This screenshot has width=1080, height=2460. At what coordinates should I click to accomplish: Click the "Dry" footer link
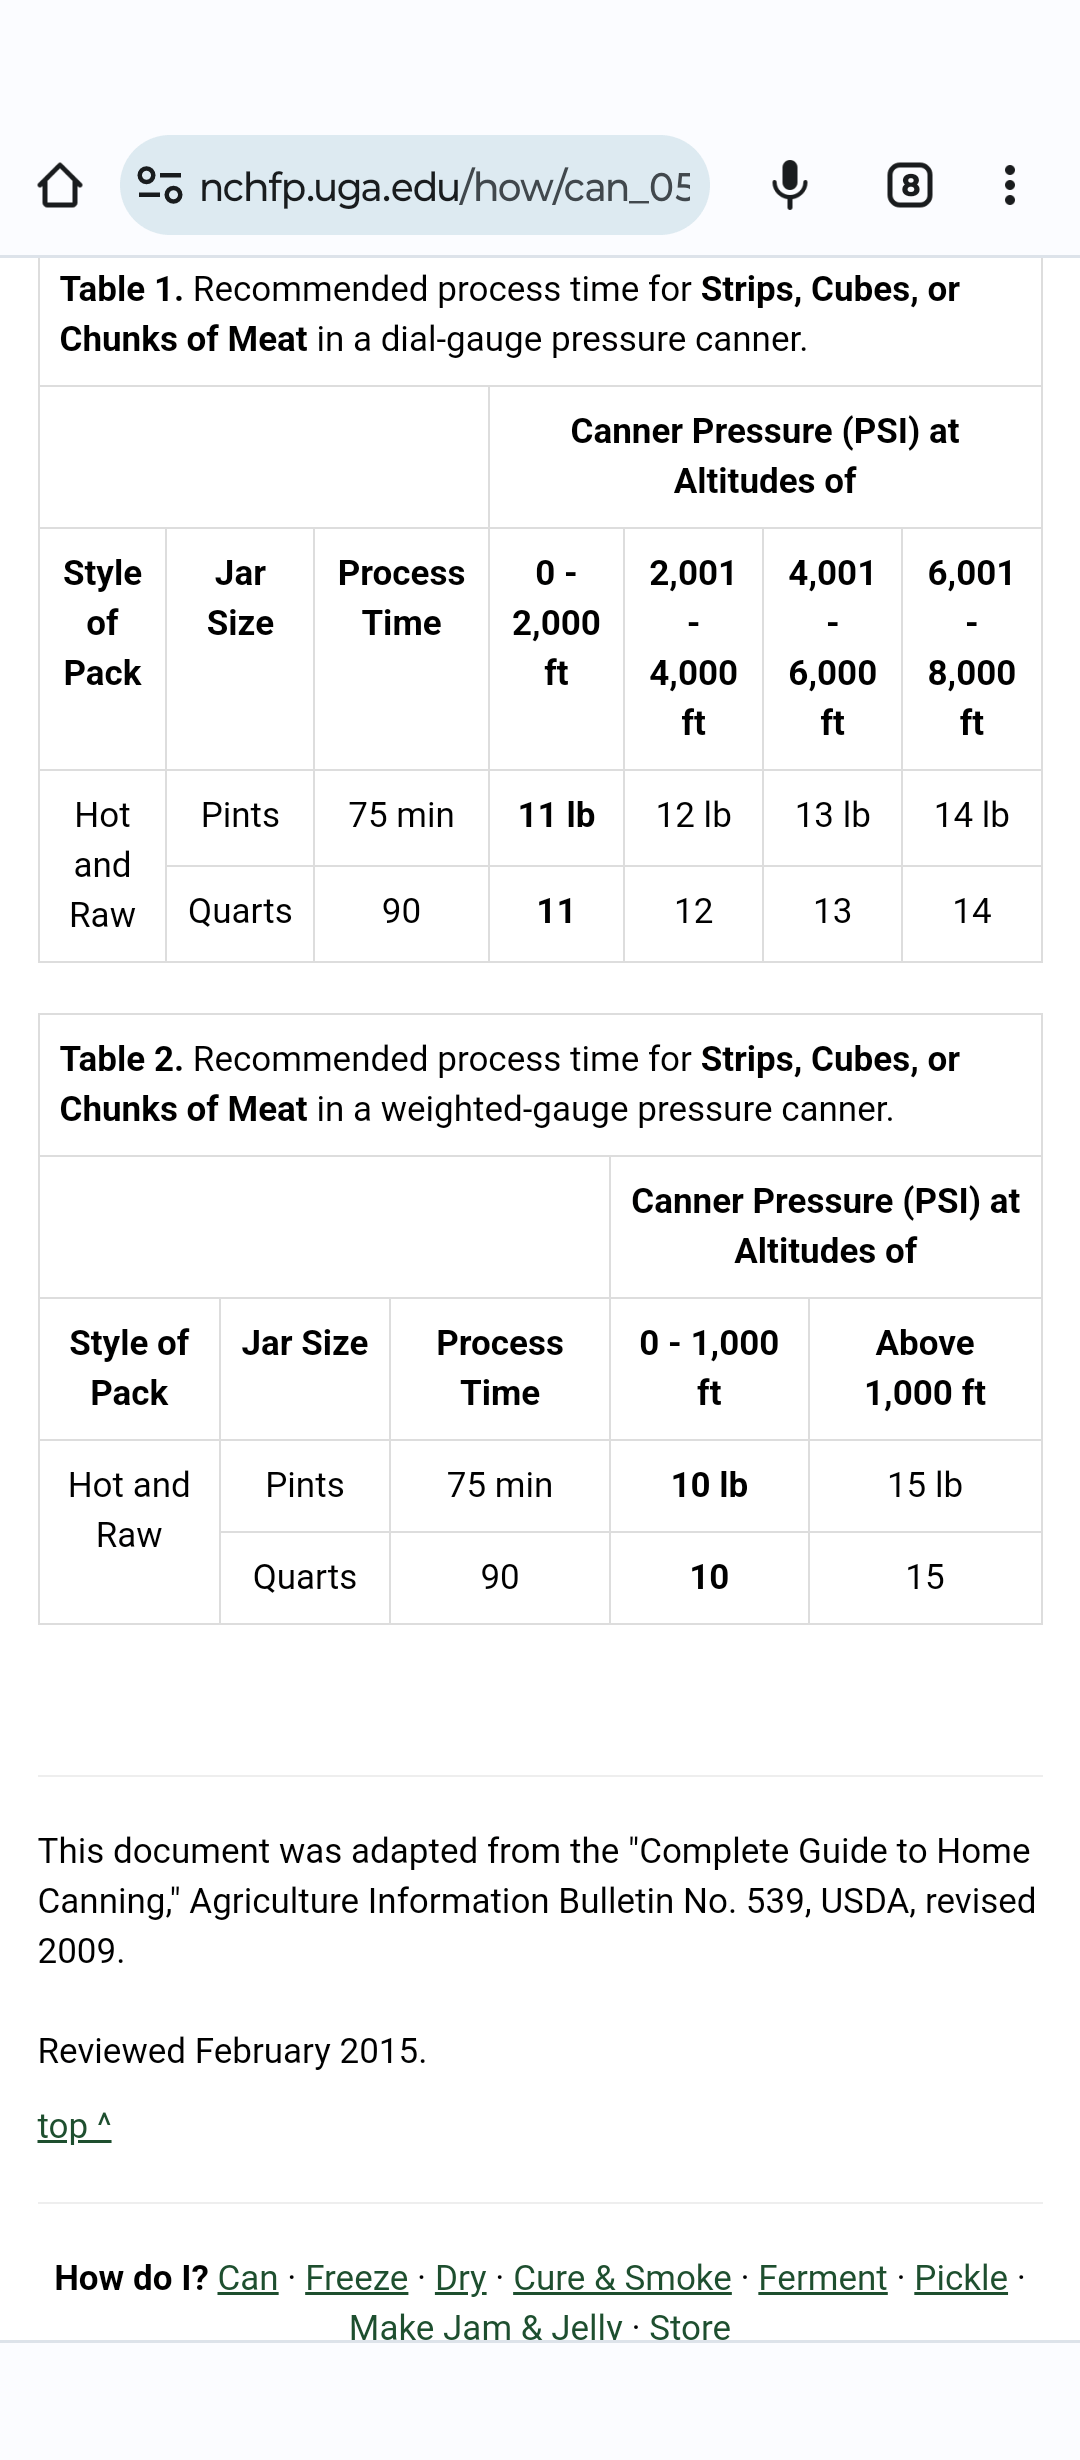click(460, 2278)
